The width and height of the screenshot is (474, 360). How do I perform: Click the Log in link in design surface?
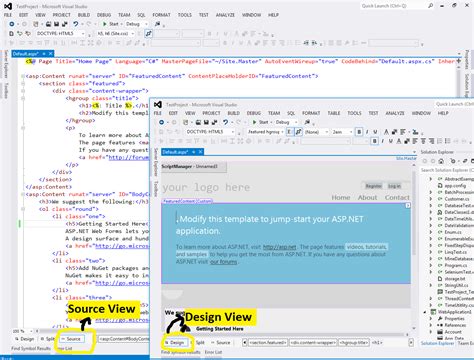point(394,186)
